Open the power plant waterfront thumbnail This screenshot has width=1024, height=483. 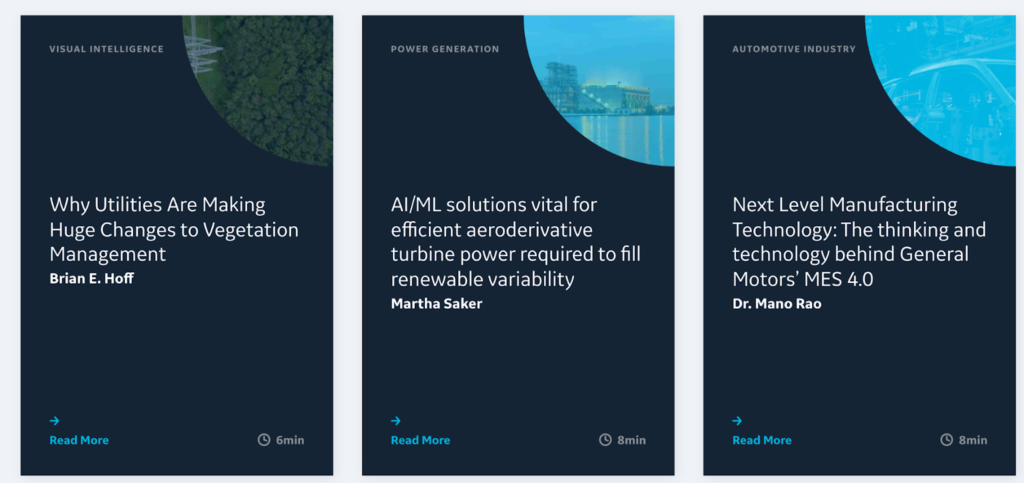tap(610, 85)
